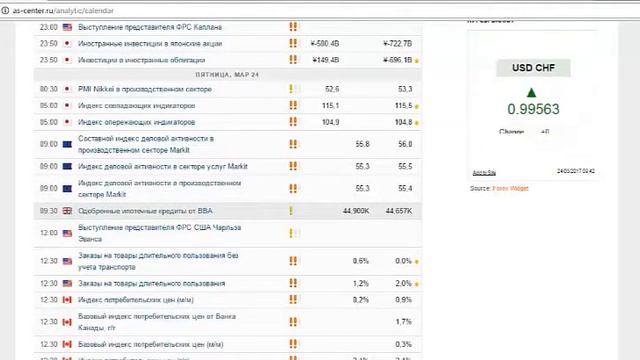This screenshot has height=360, width=640.
Task: Click the as-center.ru address bar URL
Action: coord(63,11)
